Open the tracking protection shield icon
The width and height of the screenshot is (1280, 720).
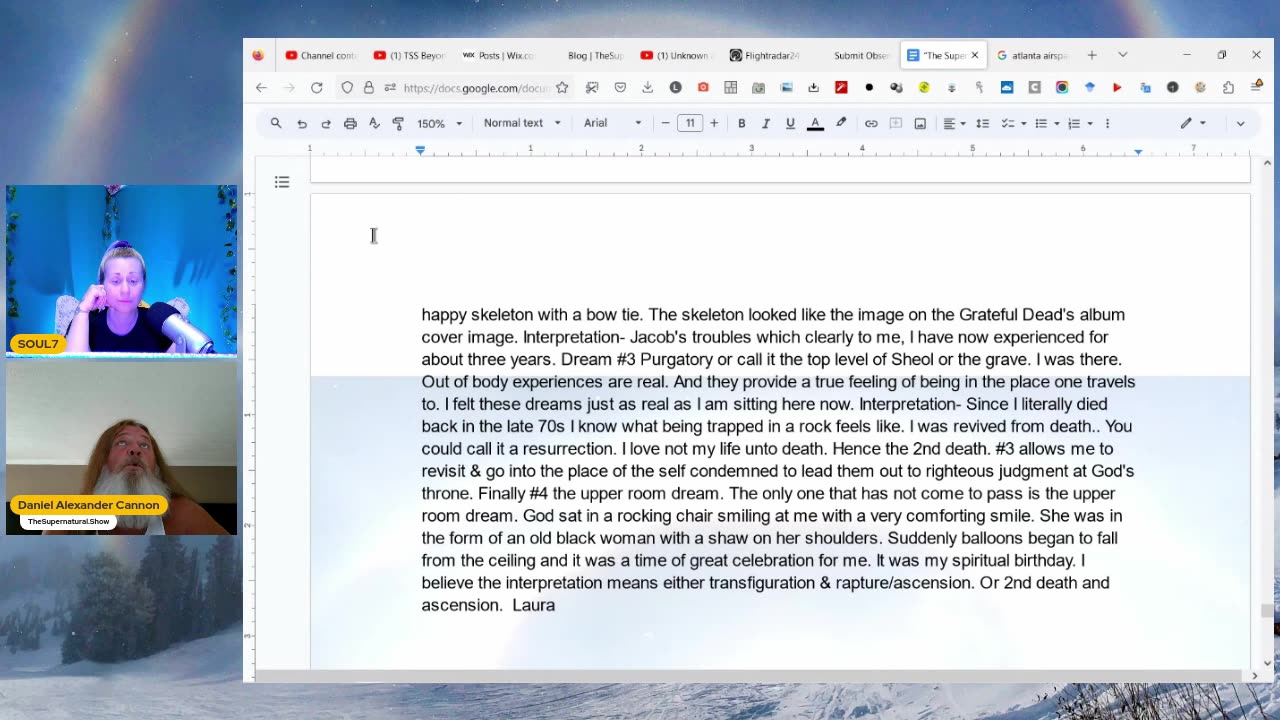347,88
